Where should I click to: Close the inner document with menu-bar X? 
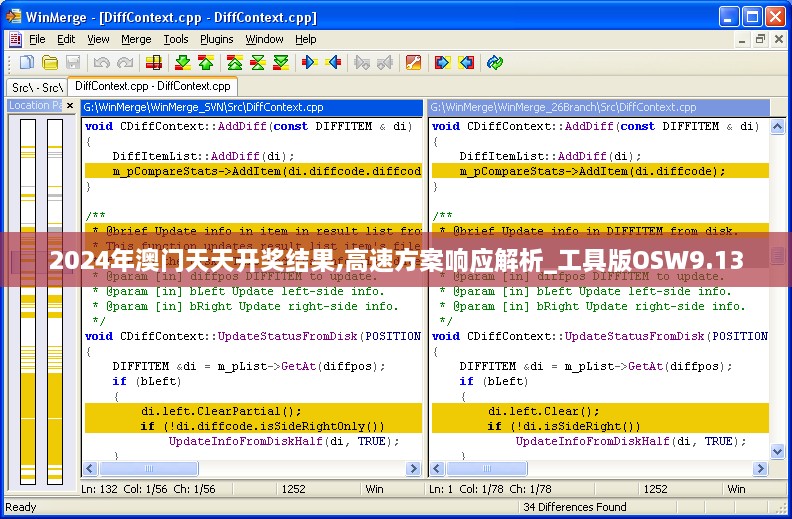778,39
